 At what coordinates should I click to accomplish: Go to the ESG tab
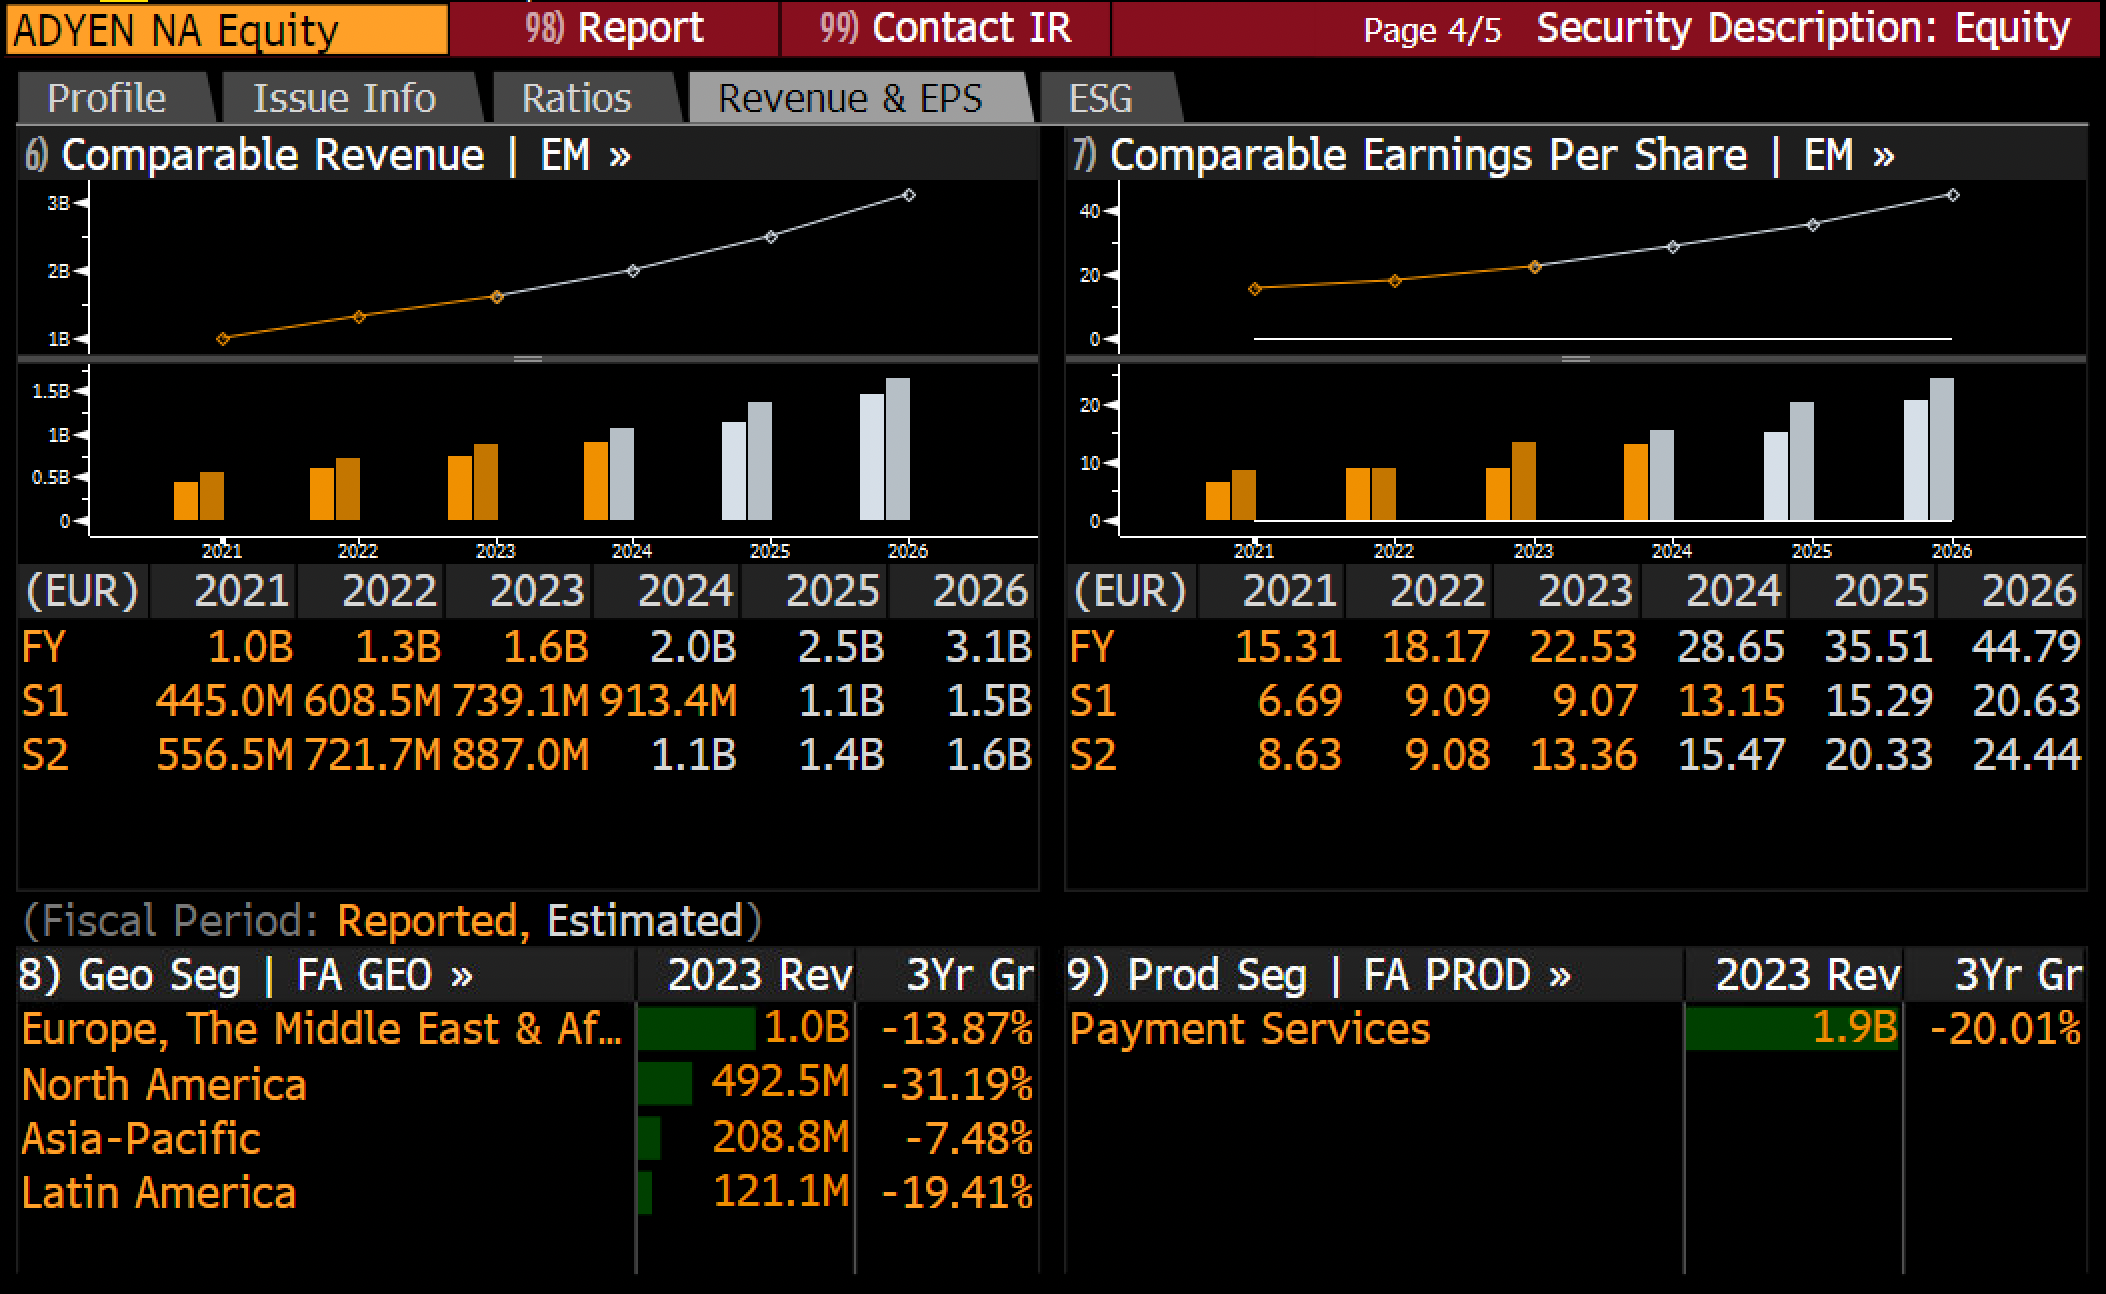[x=1101, y=98]
